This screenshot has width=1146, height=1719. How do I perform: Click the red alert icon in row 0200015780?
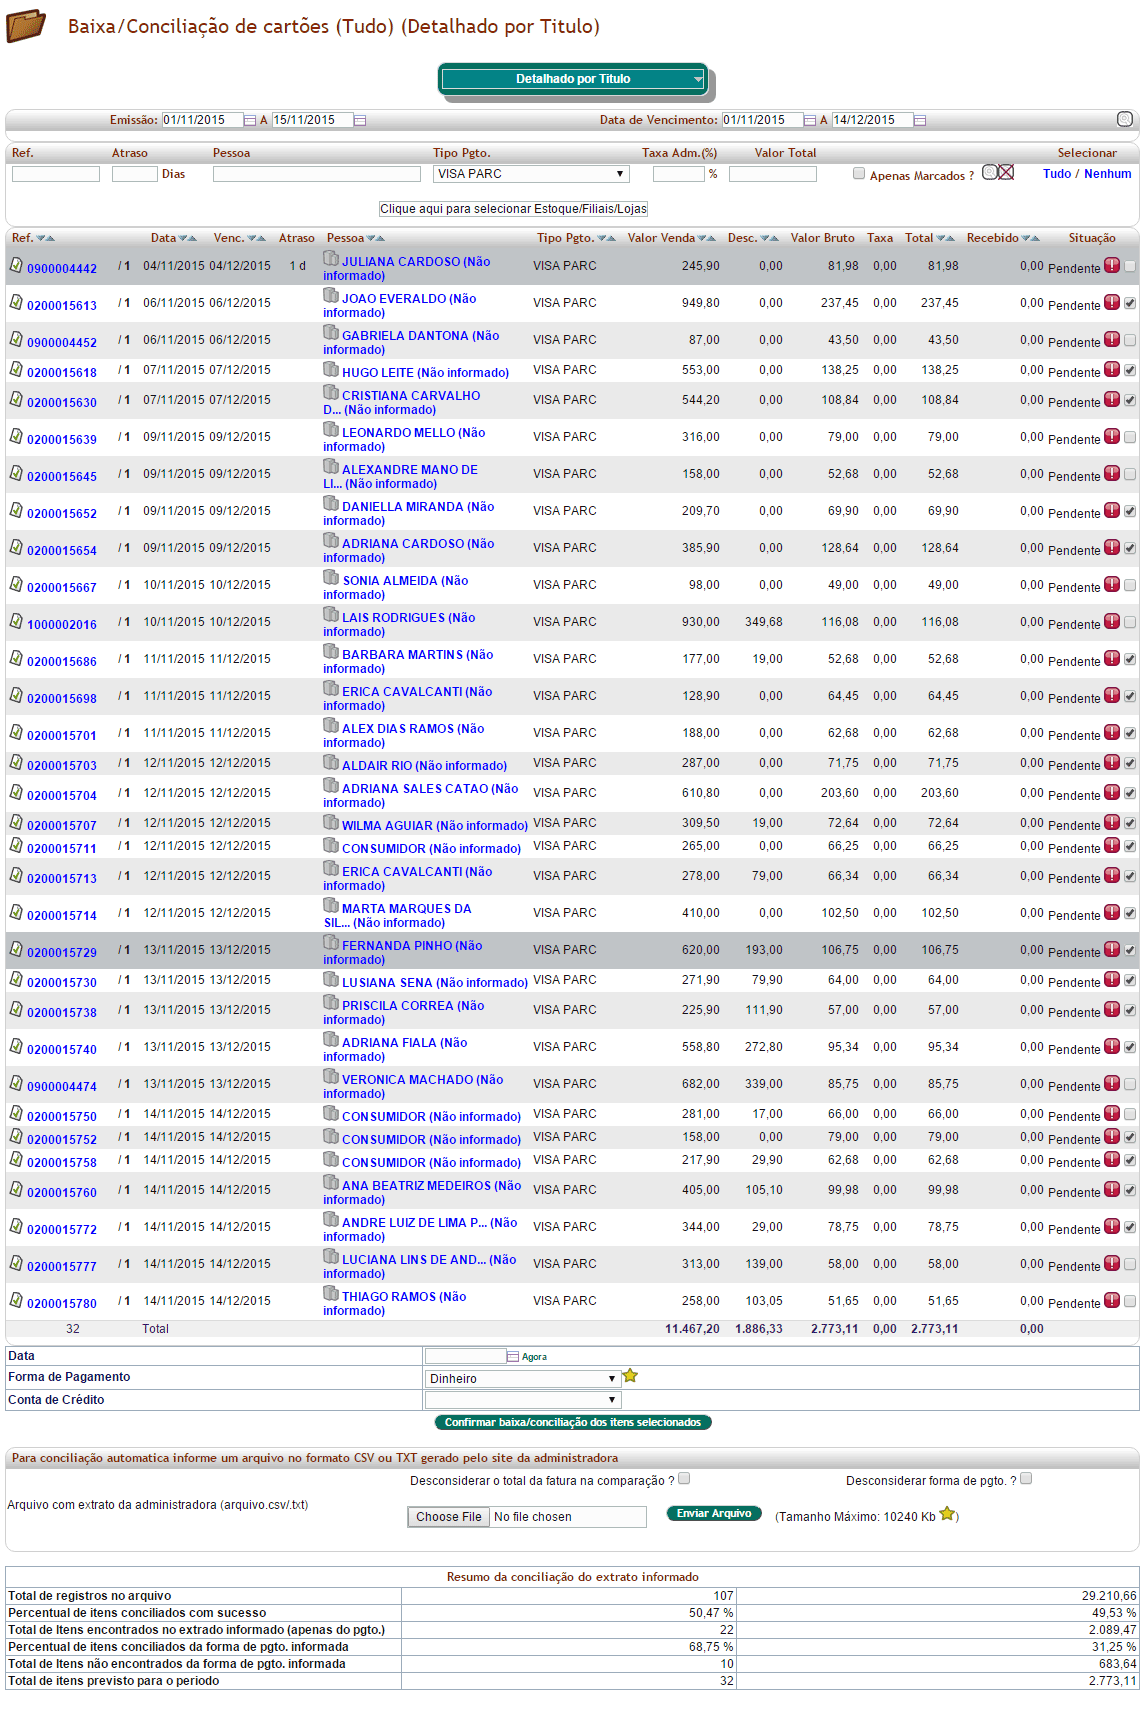click(1112, 1301)
